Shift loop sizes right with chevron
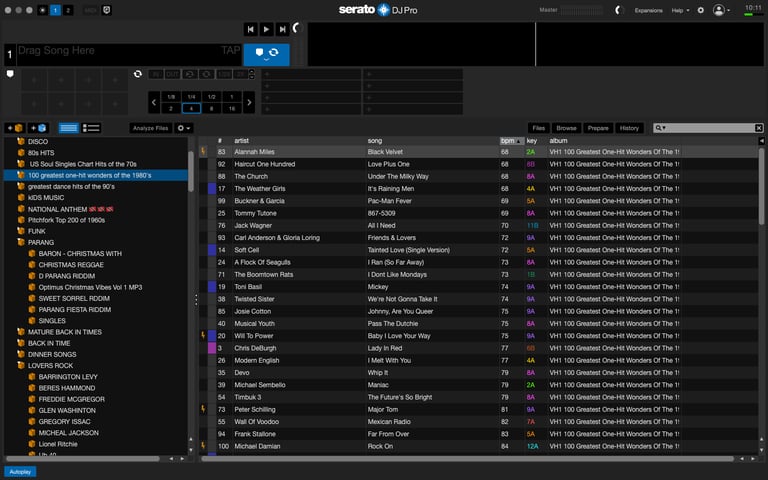768x480 pixels. tap(249, 102)
